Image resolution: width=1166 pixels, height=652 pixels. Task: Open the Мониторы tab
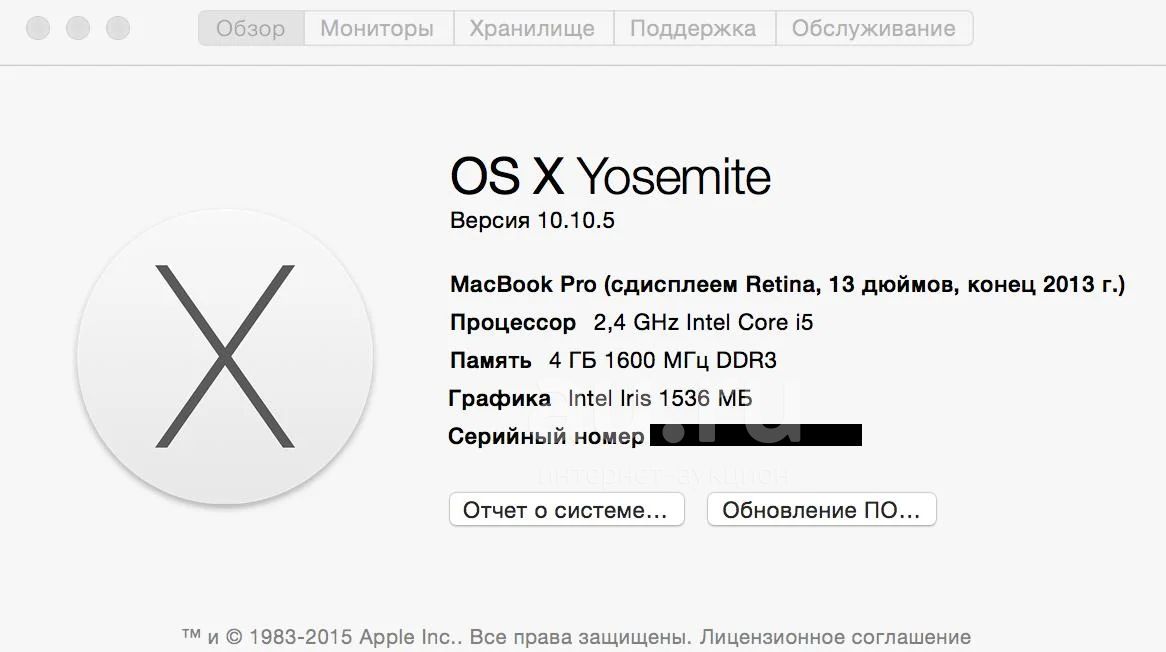(378, 28)
